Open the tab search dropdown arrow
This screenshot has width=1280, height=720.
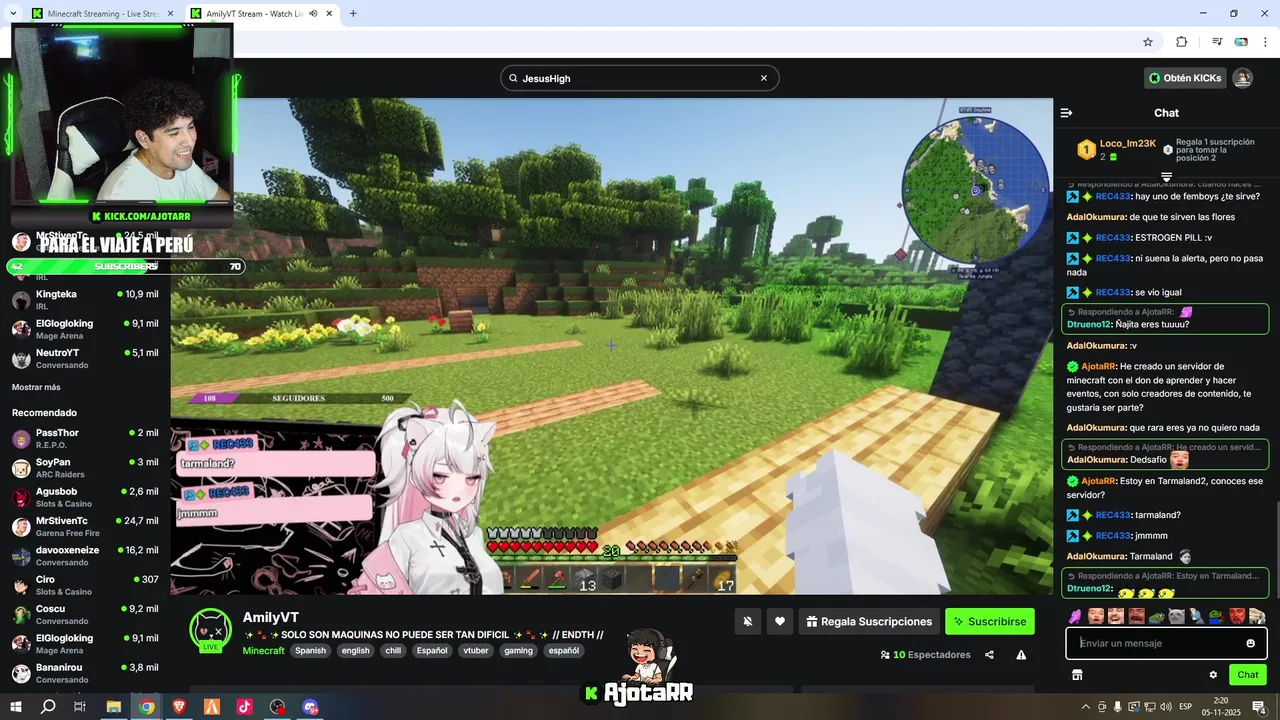12,14
